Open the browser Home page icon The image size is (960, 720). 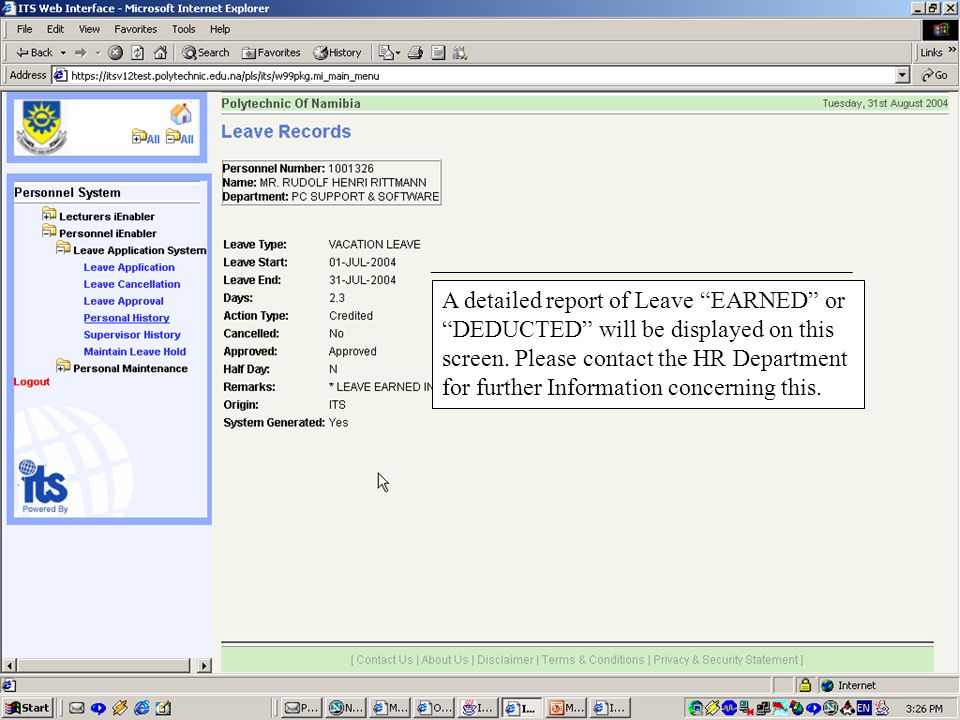point(160,53)
